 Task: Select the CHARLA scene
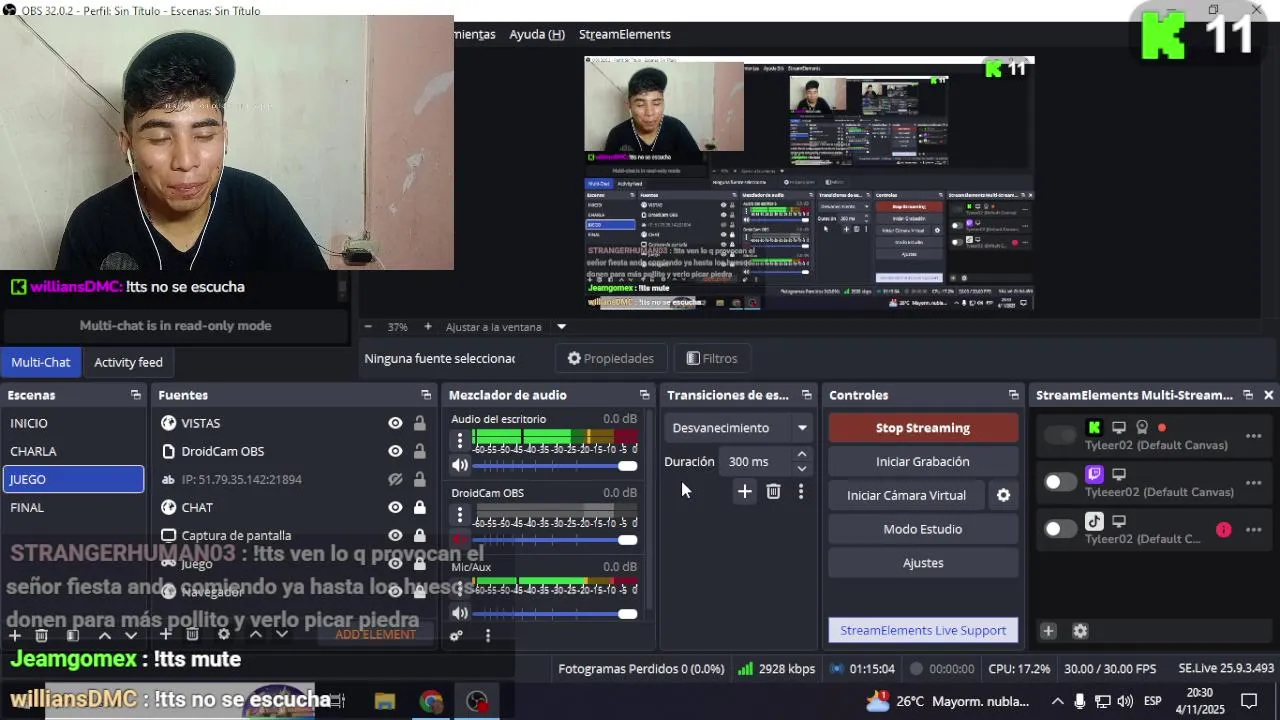click(x=72, y=451)
